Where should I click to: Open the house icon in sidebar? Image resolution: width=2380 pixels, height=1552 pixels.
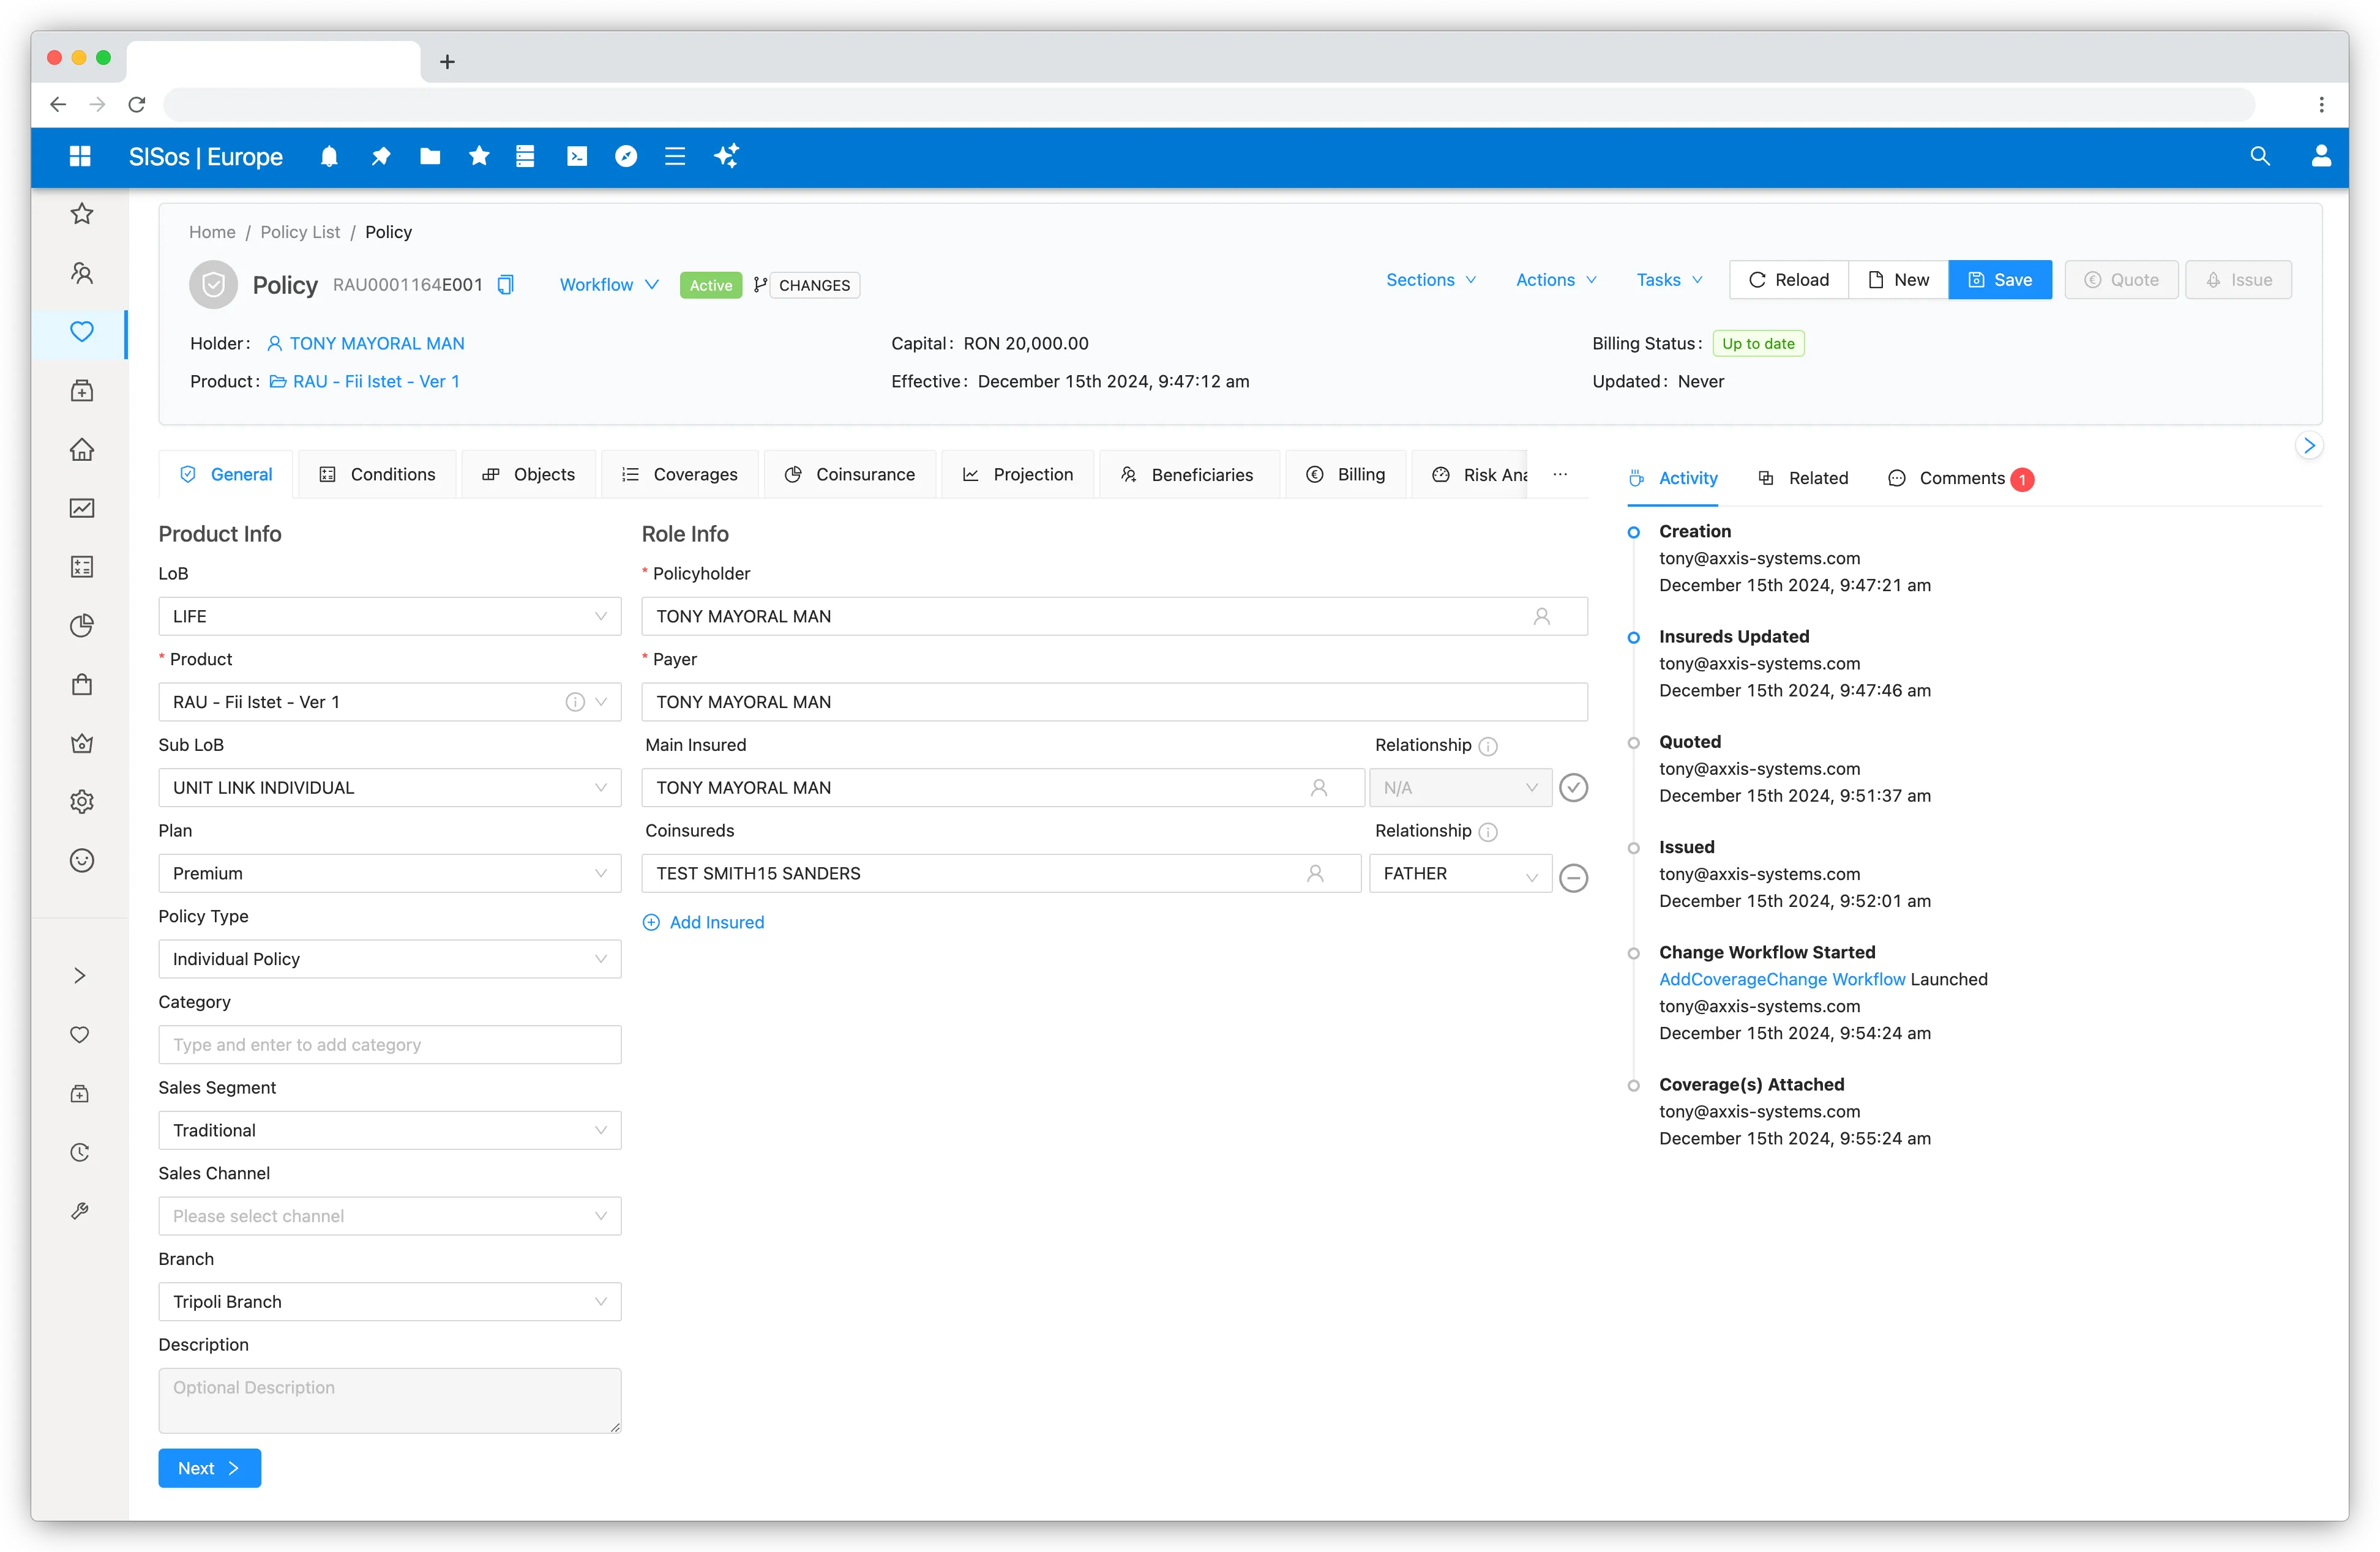point(82,450)
